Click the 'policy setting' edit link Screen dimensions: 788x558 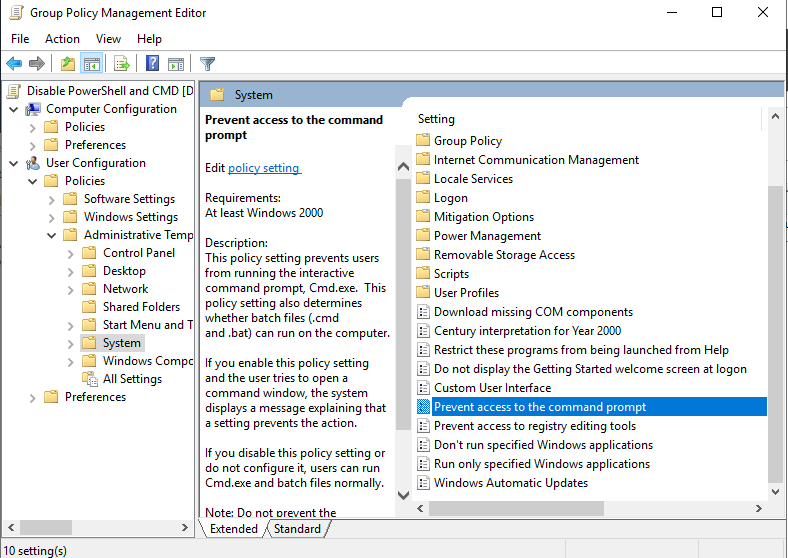click(x=264, y=168)
